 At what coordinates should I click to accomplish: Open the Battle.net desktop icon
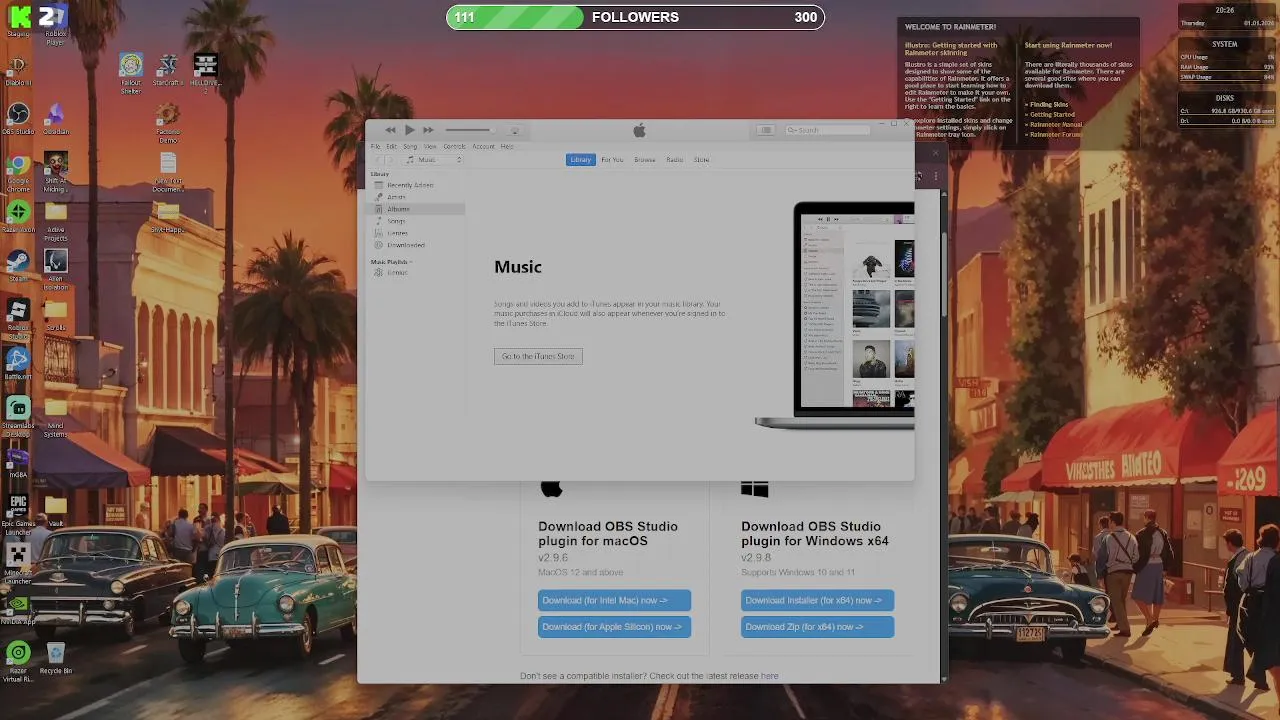[x=18, y=363]
